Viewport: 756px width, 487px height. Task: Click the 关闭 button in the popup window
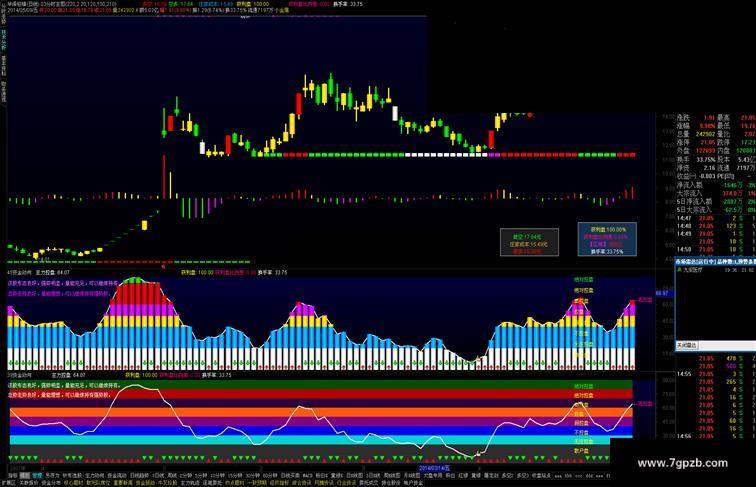(x=685, y=345)
